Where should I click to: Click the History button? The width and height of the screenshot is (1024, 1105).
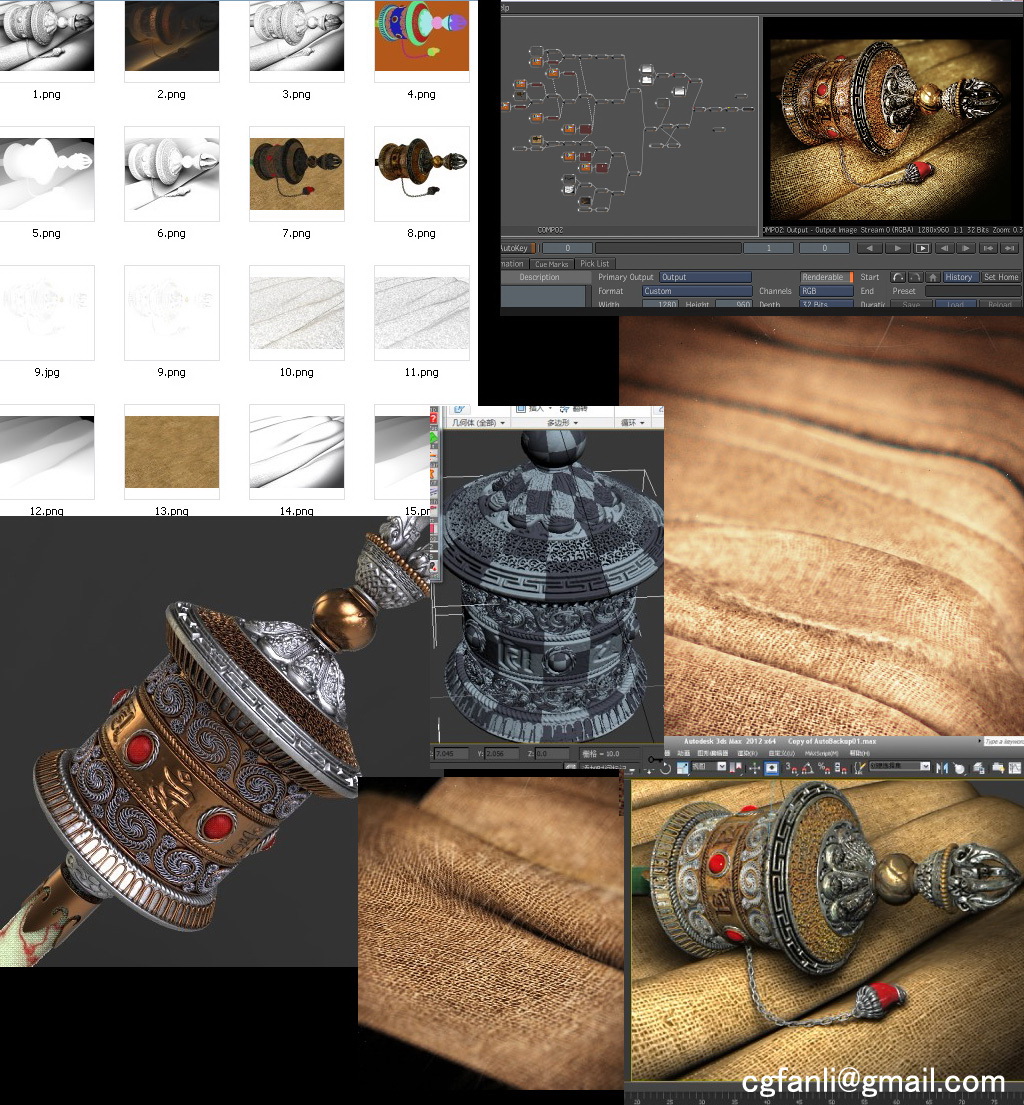click(x=958, y=277)
